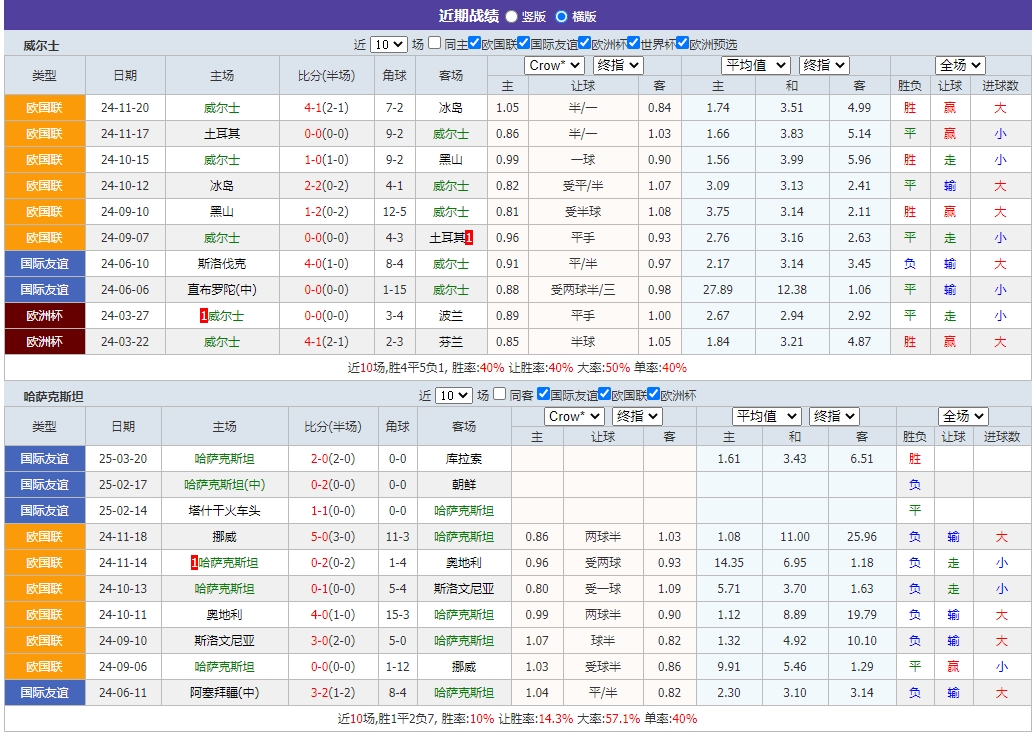Uncheck the 世界杯 competition filter
The image size is (1032, 732).
click(634, 42)
